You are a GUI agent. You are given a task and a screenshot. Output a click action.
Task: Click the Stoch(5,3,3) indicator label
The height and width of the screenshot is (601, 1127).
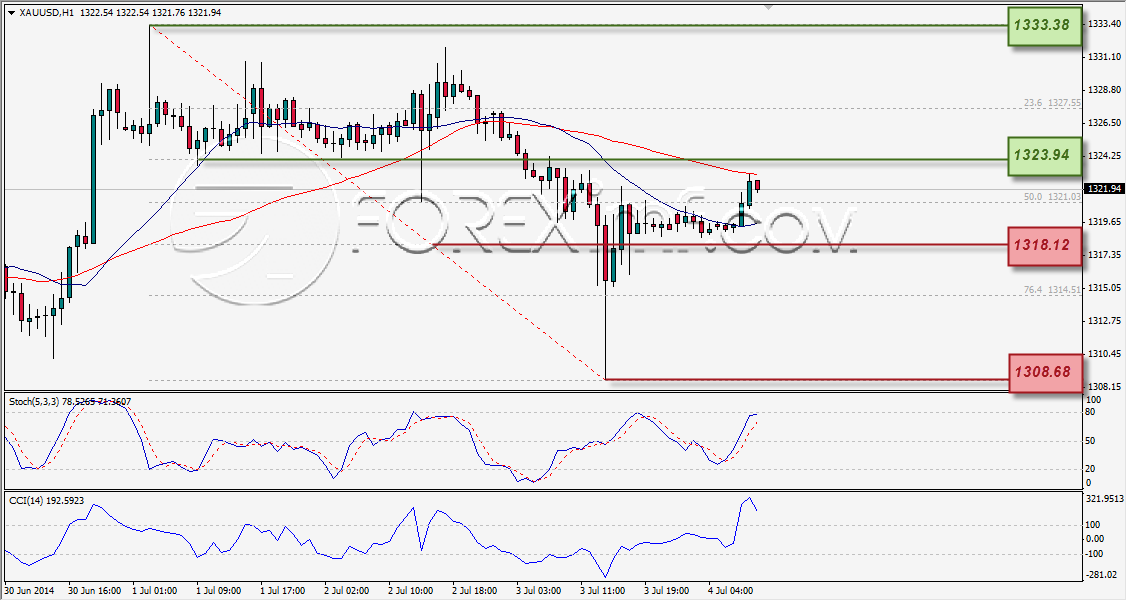[x=70, y=401]
